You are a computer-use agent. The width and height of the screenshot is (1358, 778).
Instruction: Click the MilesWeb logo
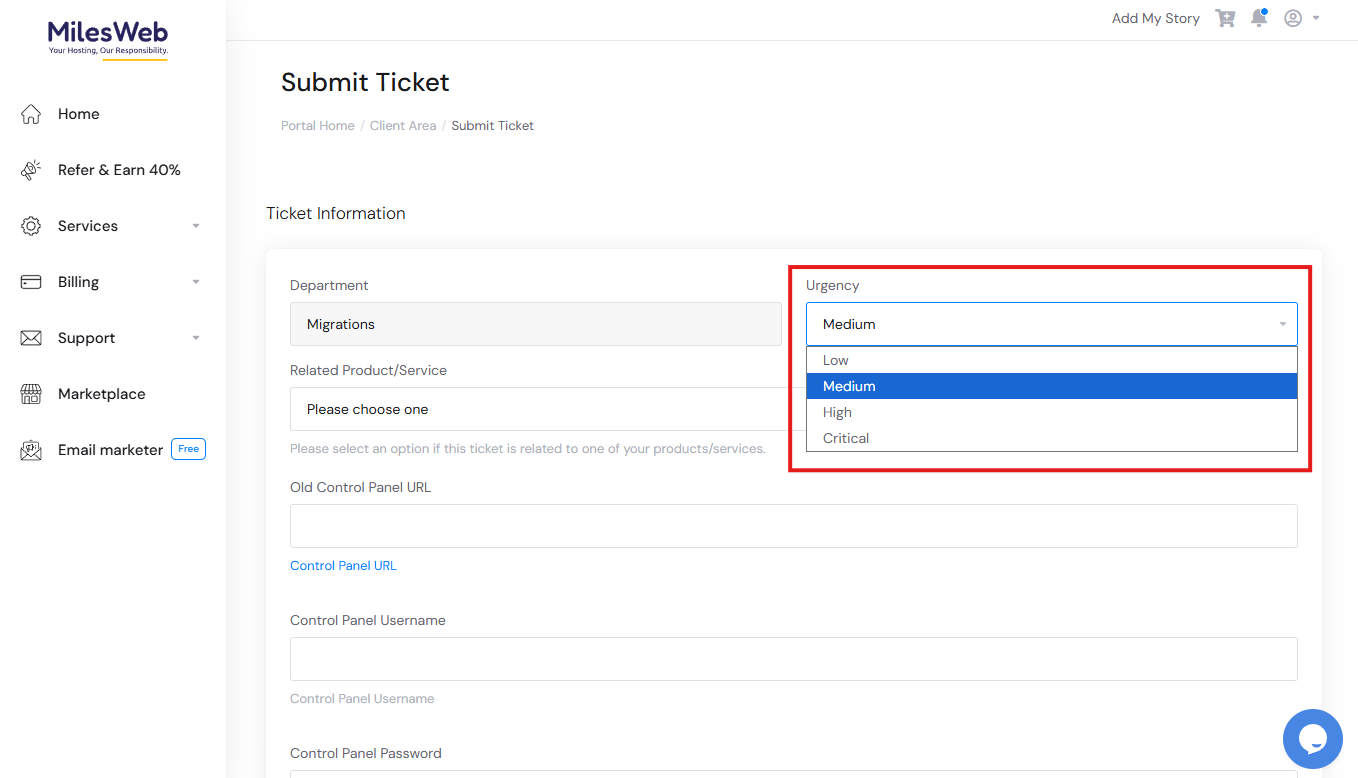[108, 39]
